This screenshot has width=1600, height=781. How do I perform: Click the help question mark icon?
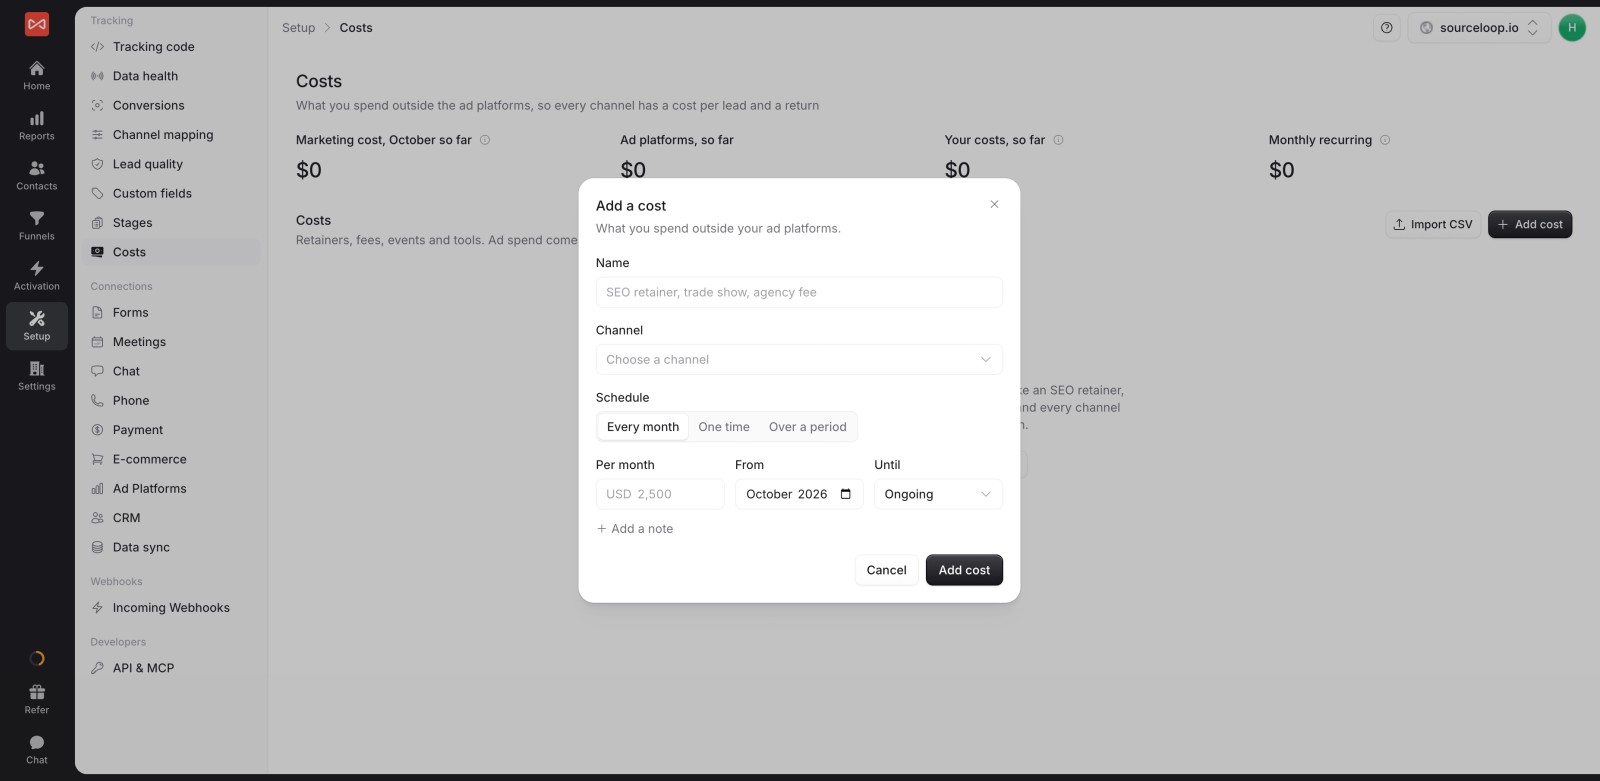(1386, 28)
